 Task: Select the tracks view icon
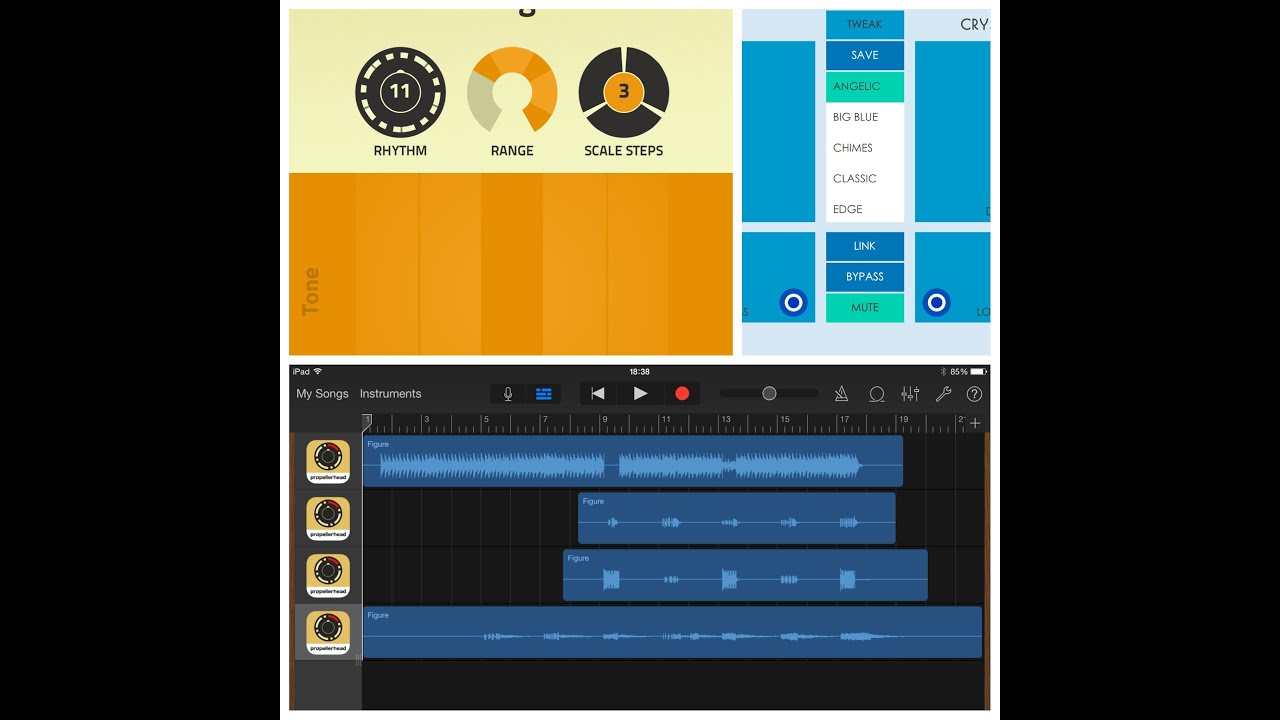point(544,394)
